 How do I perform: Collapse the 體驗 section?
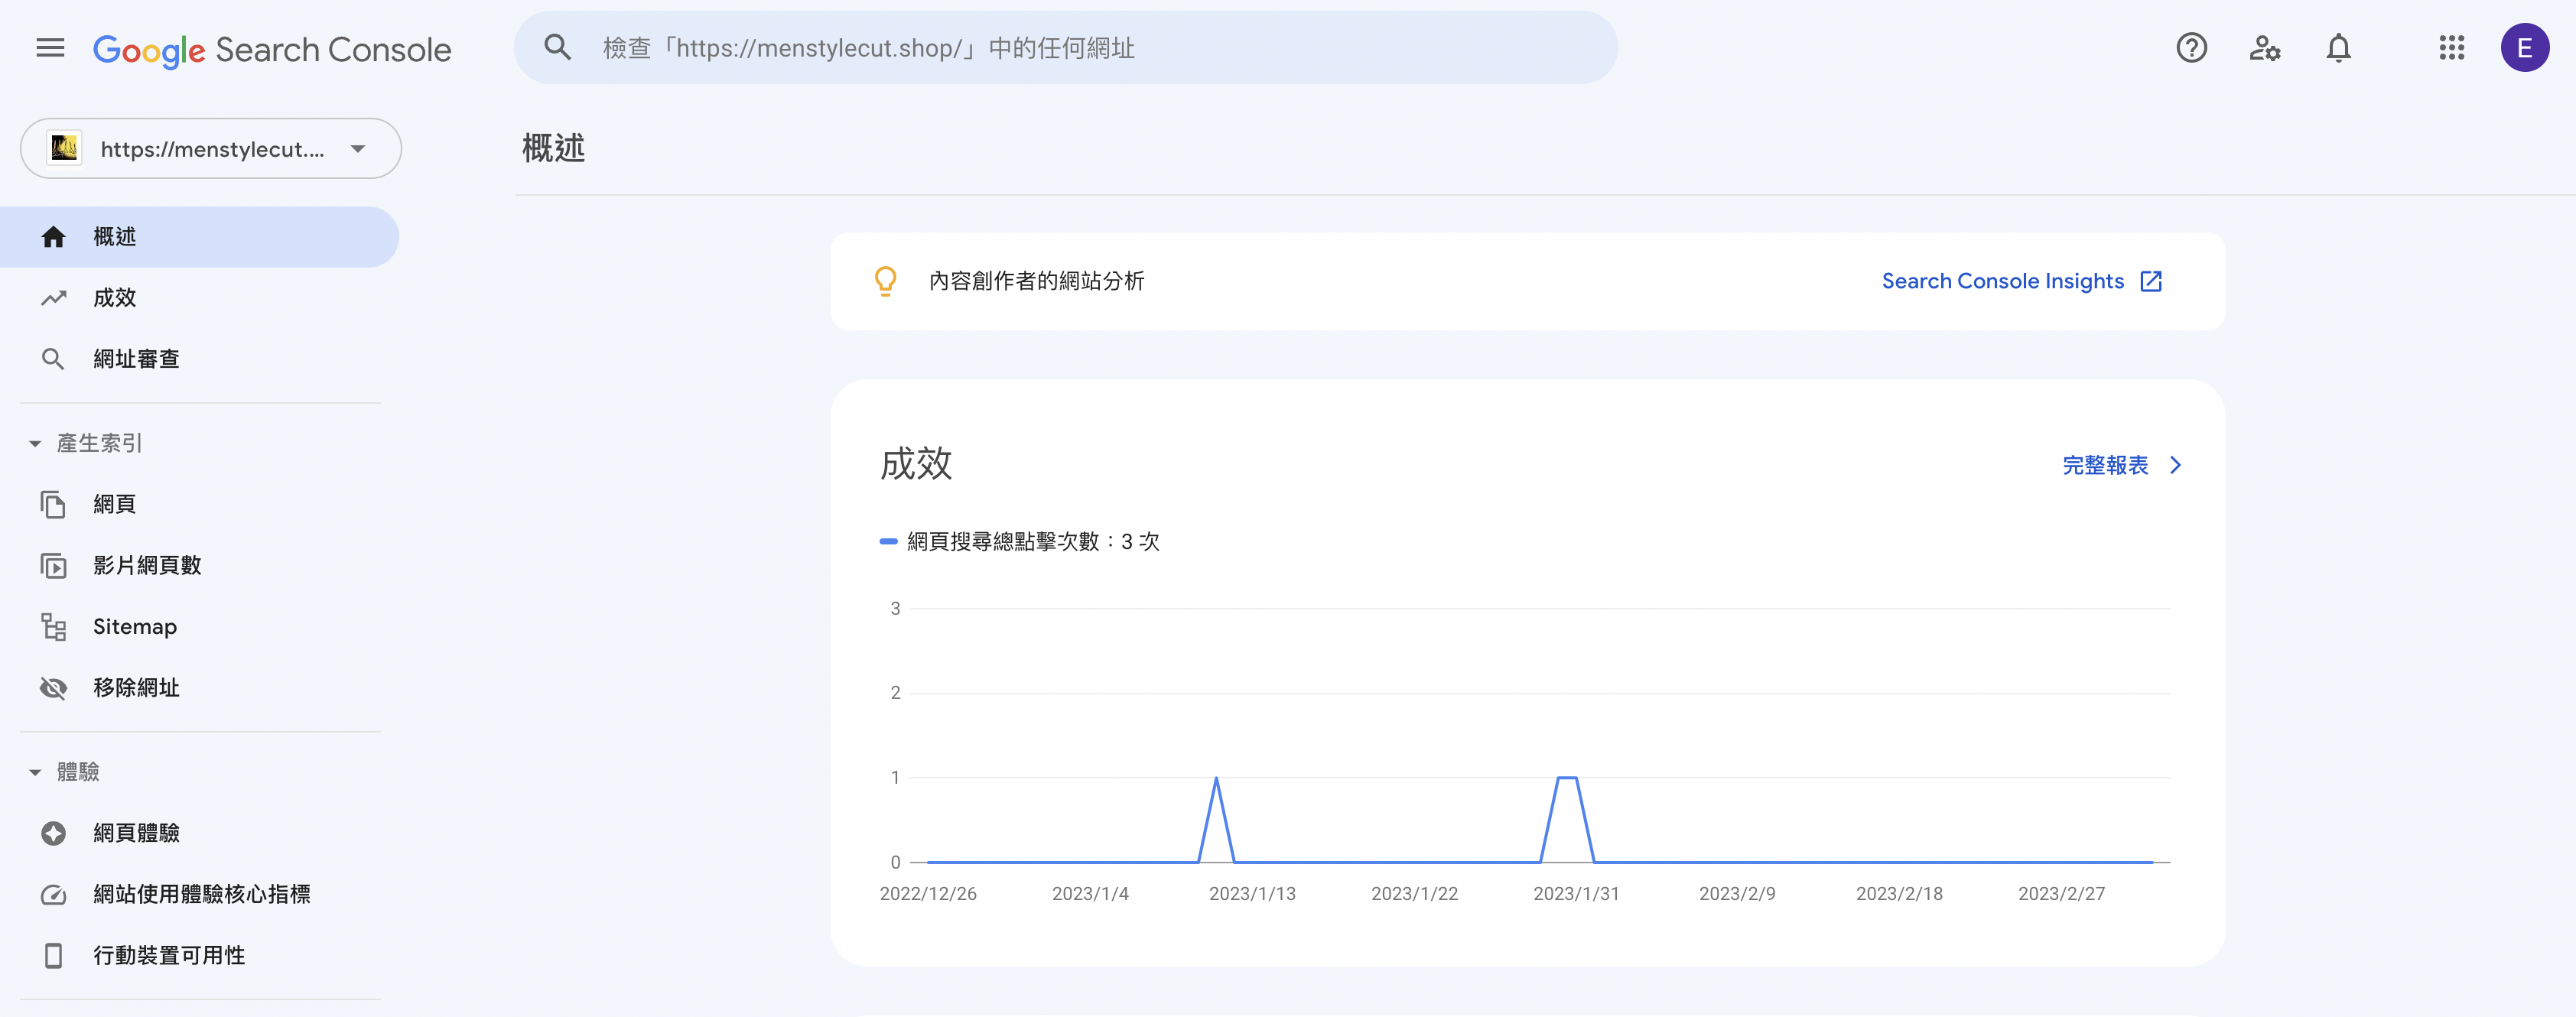[35, 772]
